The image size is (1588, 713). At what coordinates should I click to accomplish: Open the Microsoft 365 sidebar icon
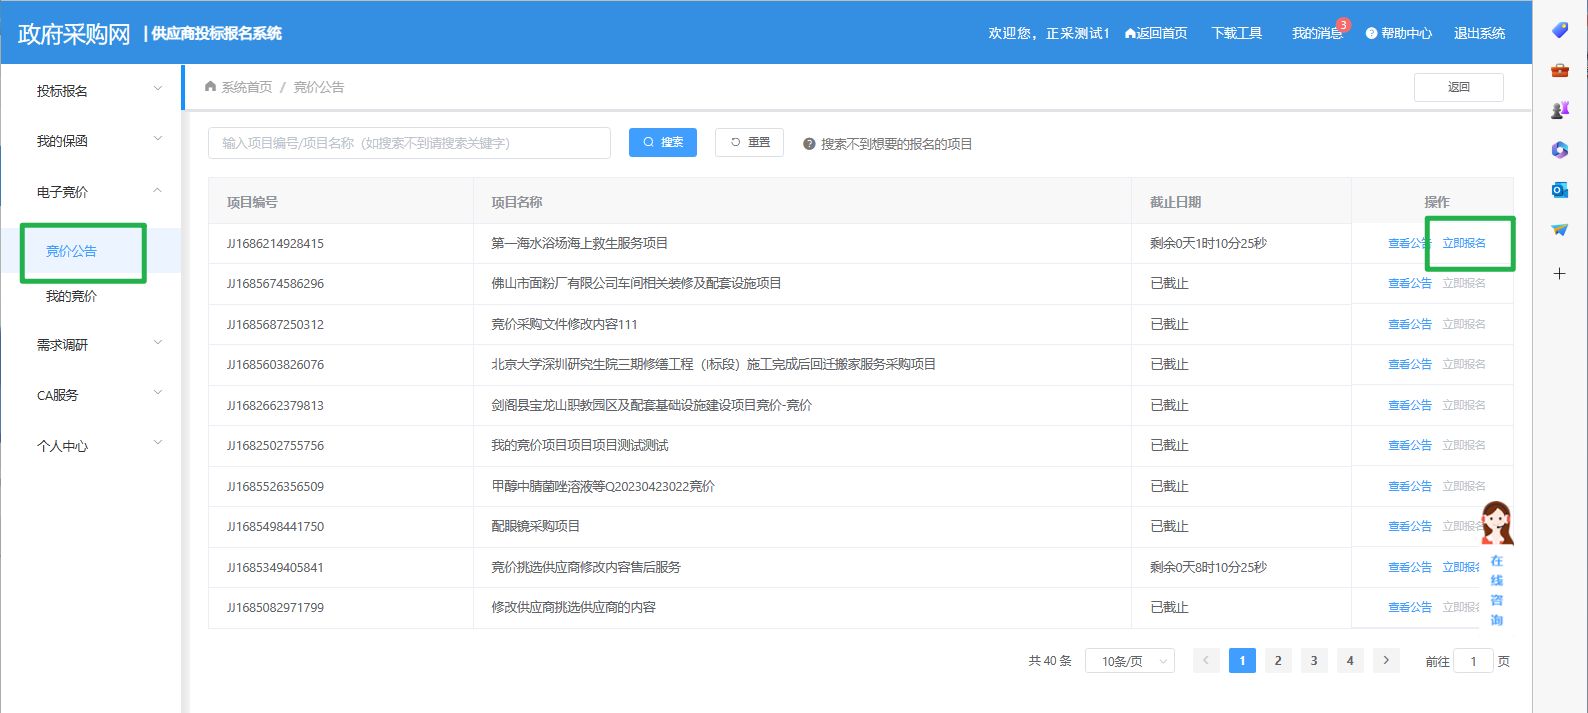(x=1559, y=150)
